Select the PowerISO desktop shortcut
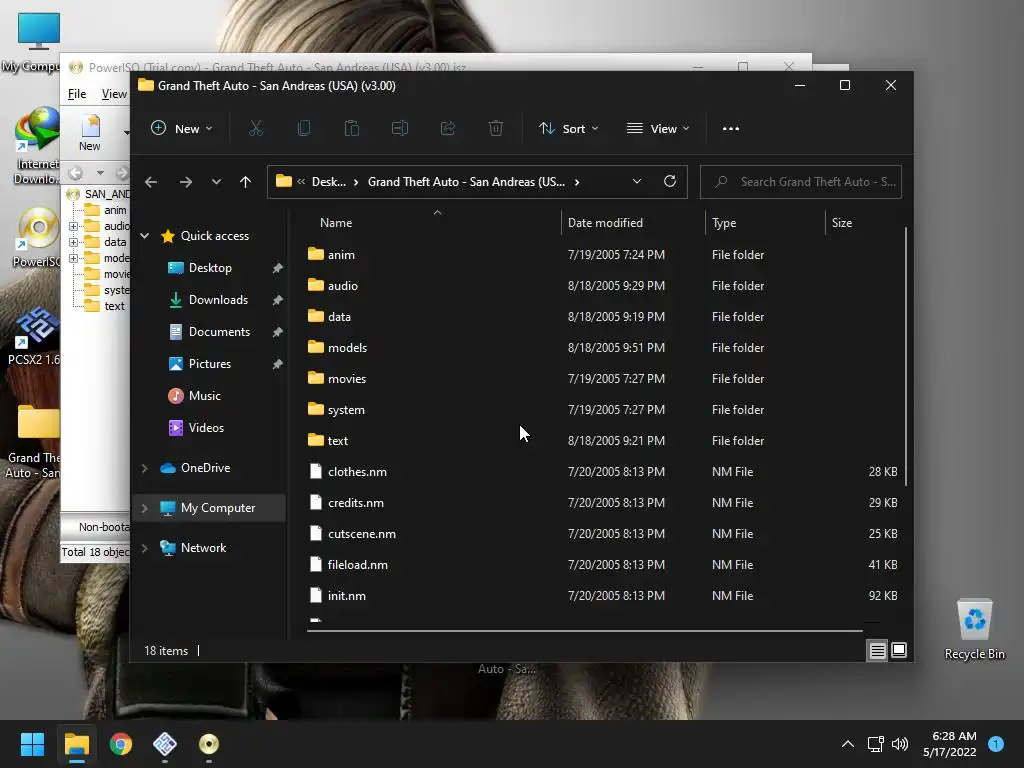1024x768 pixels. [37, 238]
